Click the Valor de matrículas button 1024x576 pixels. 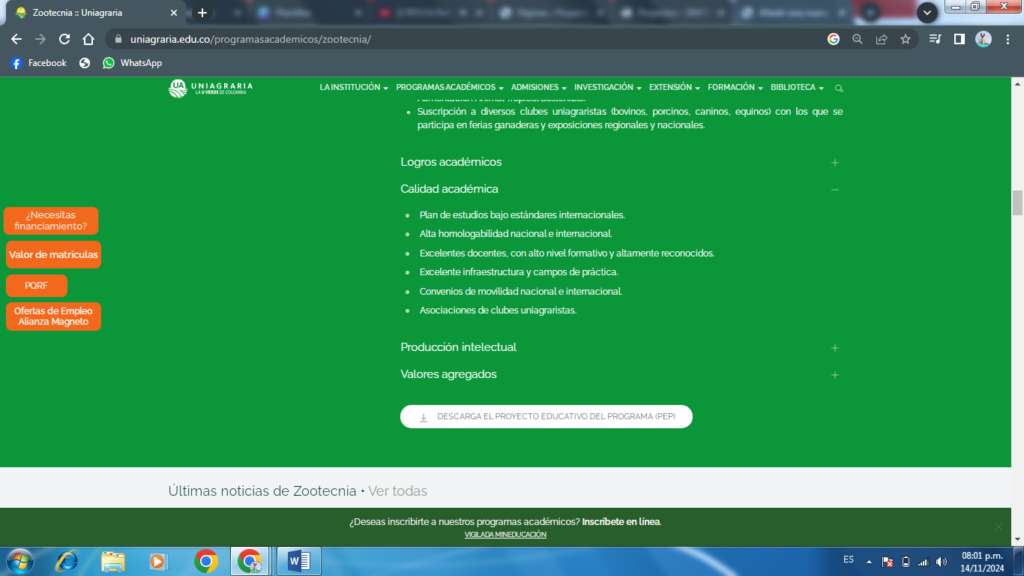(x=53, y=255)
